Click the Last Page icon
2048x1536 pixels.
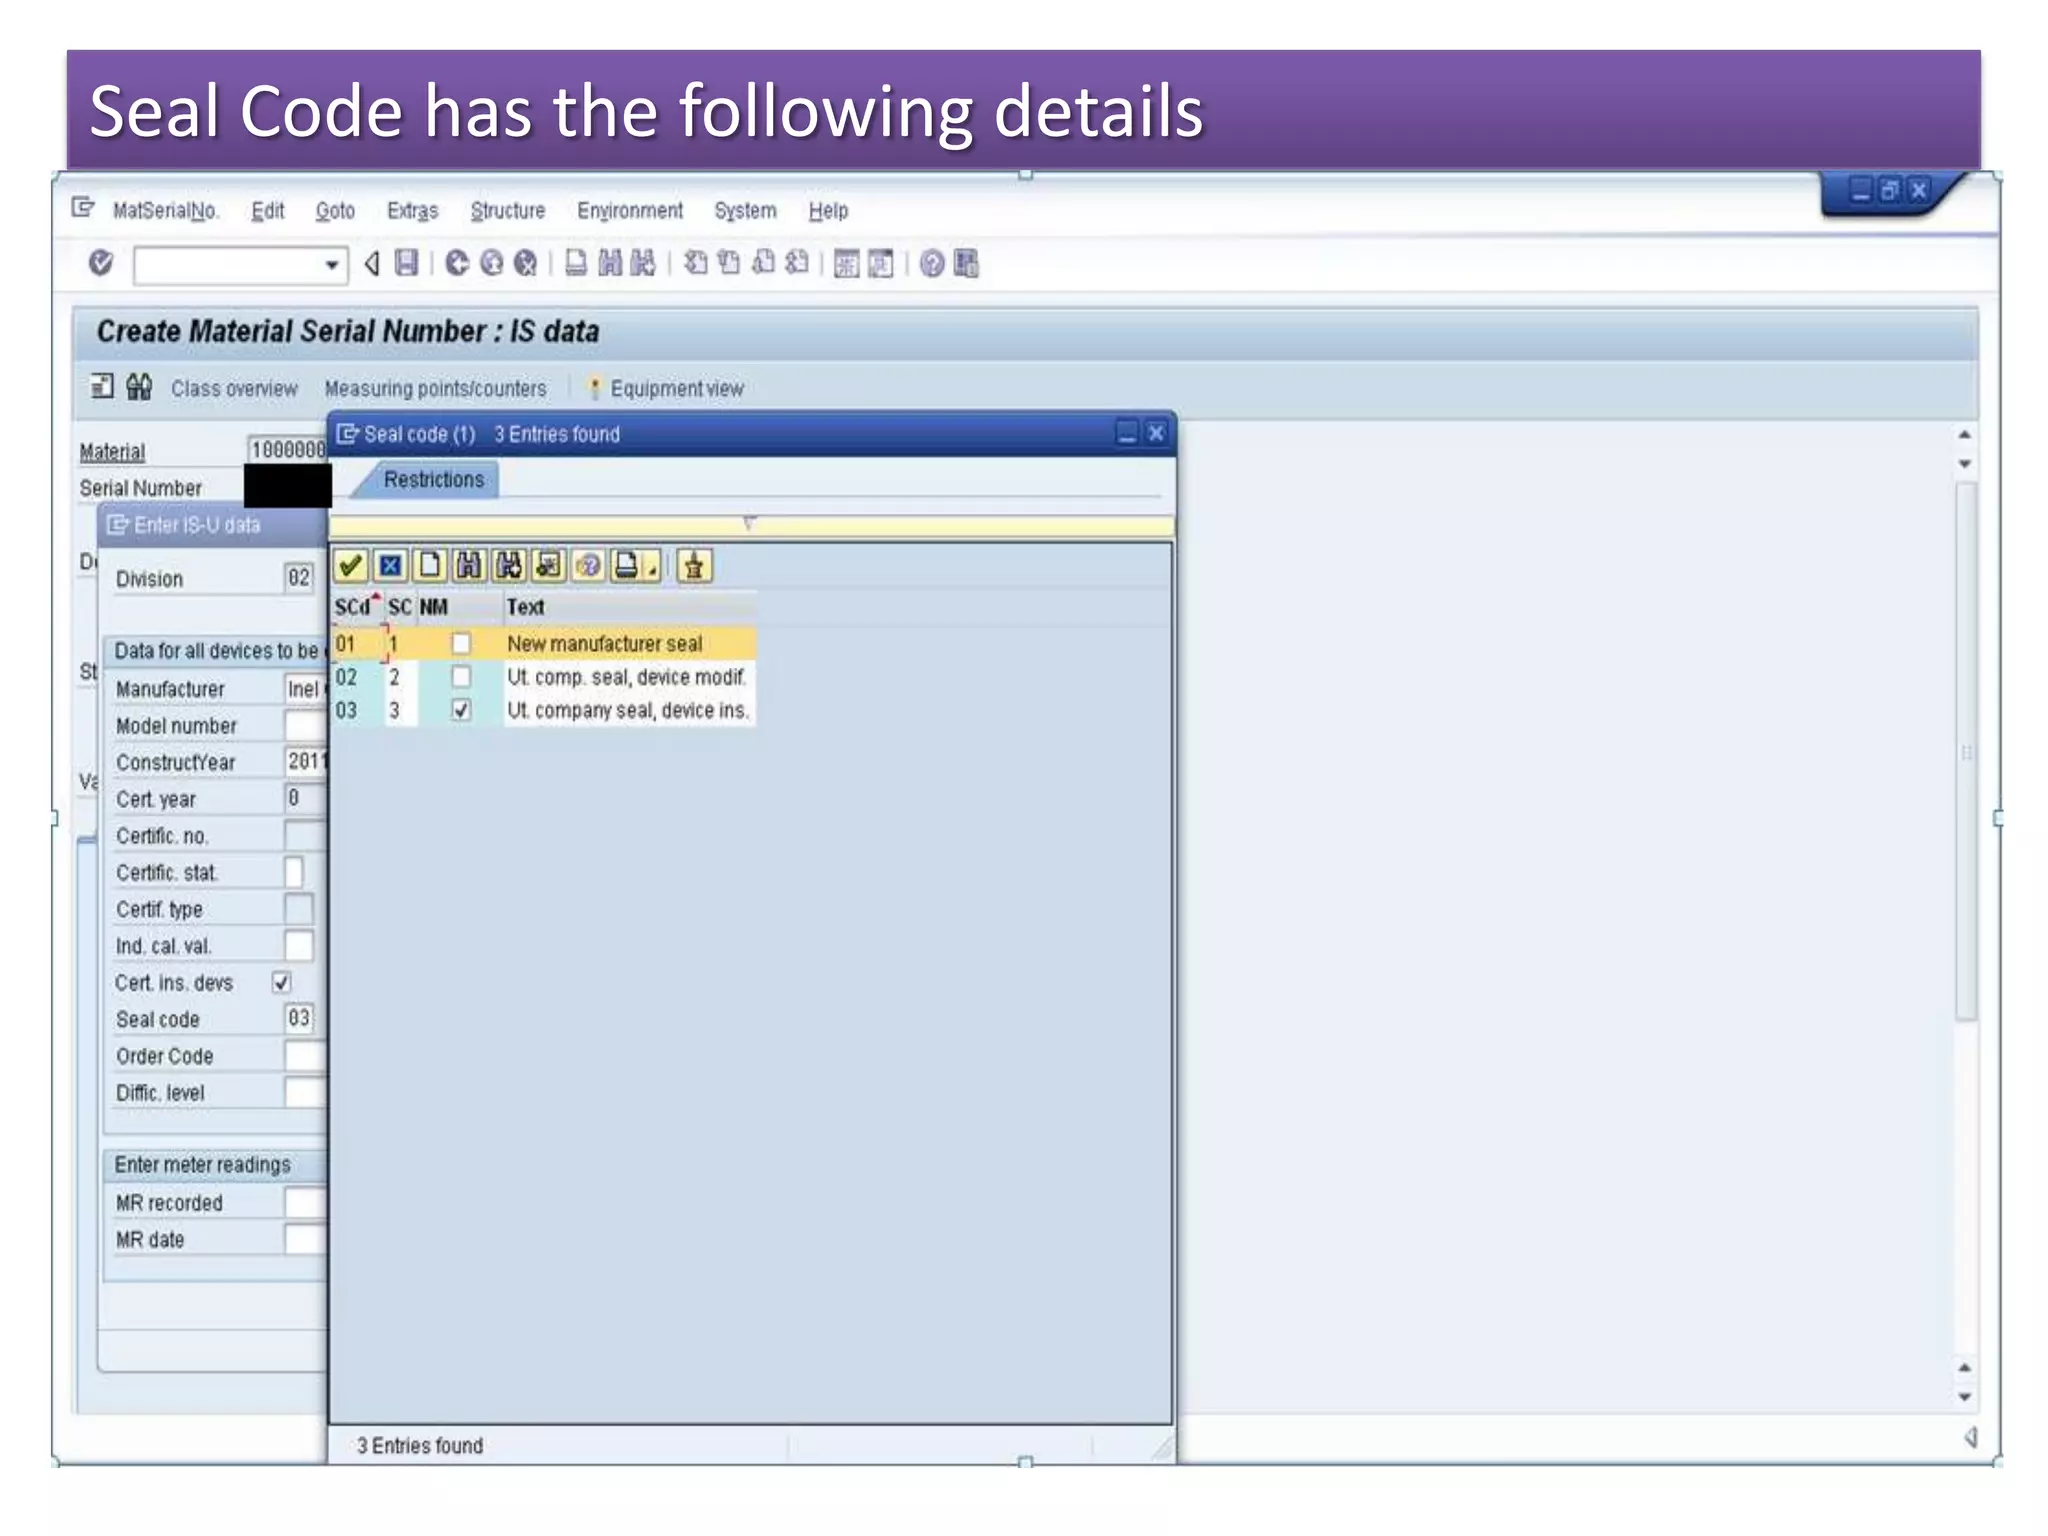(x=797, y=263)
